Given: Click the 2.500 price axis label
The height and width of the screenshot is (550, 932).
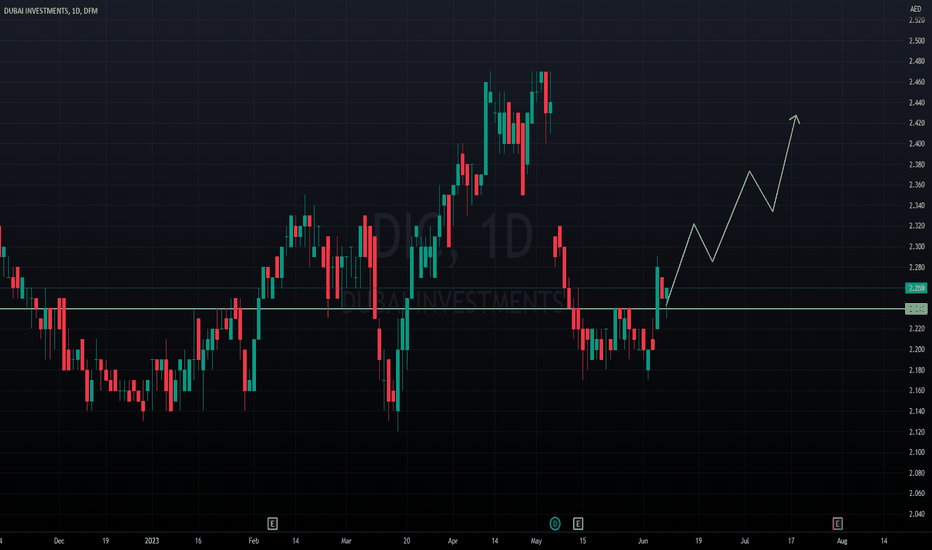Looking at the screenshot, I should (x=917, y=41).
